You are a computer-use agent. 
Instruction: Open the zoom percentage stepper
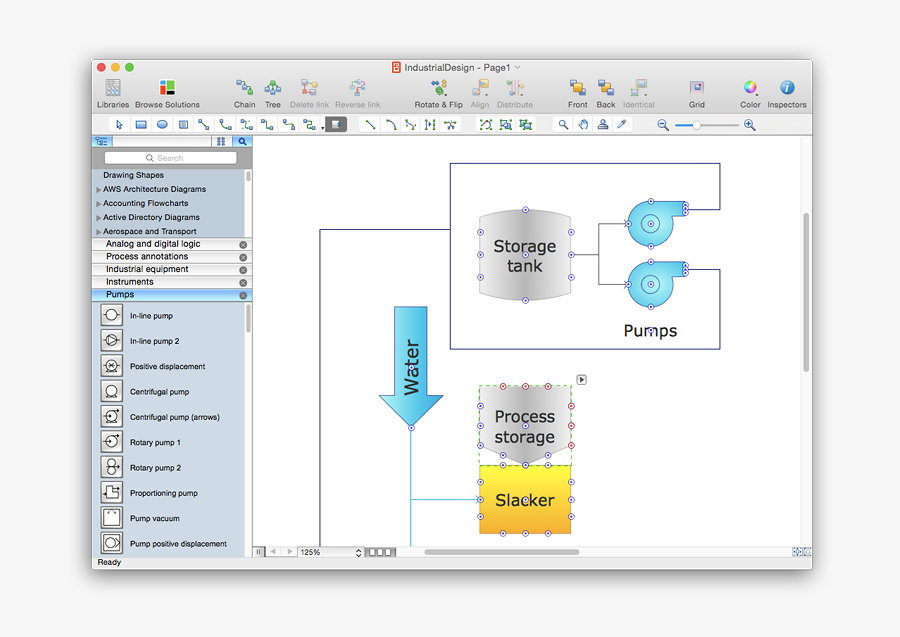(x=357, y=551)
